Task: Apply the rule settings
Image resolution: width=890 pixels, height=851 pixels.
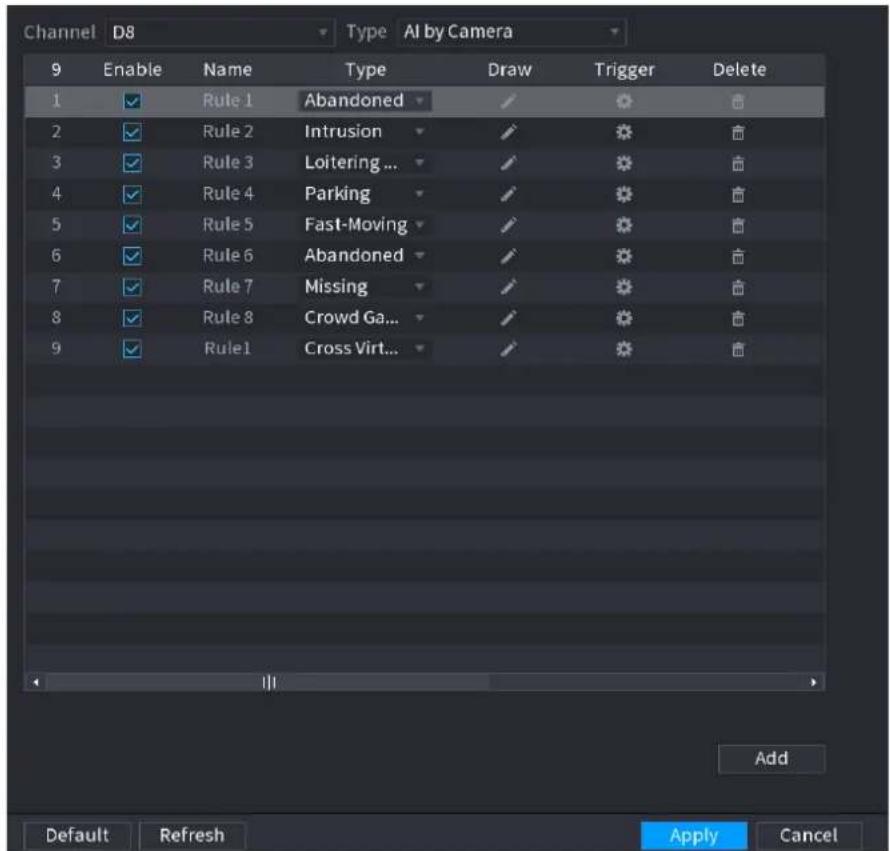Action: 694,835
